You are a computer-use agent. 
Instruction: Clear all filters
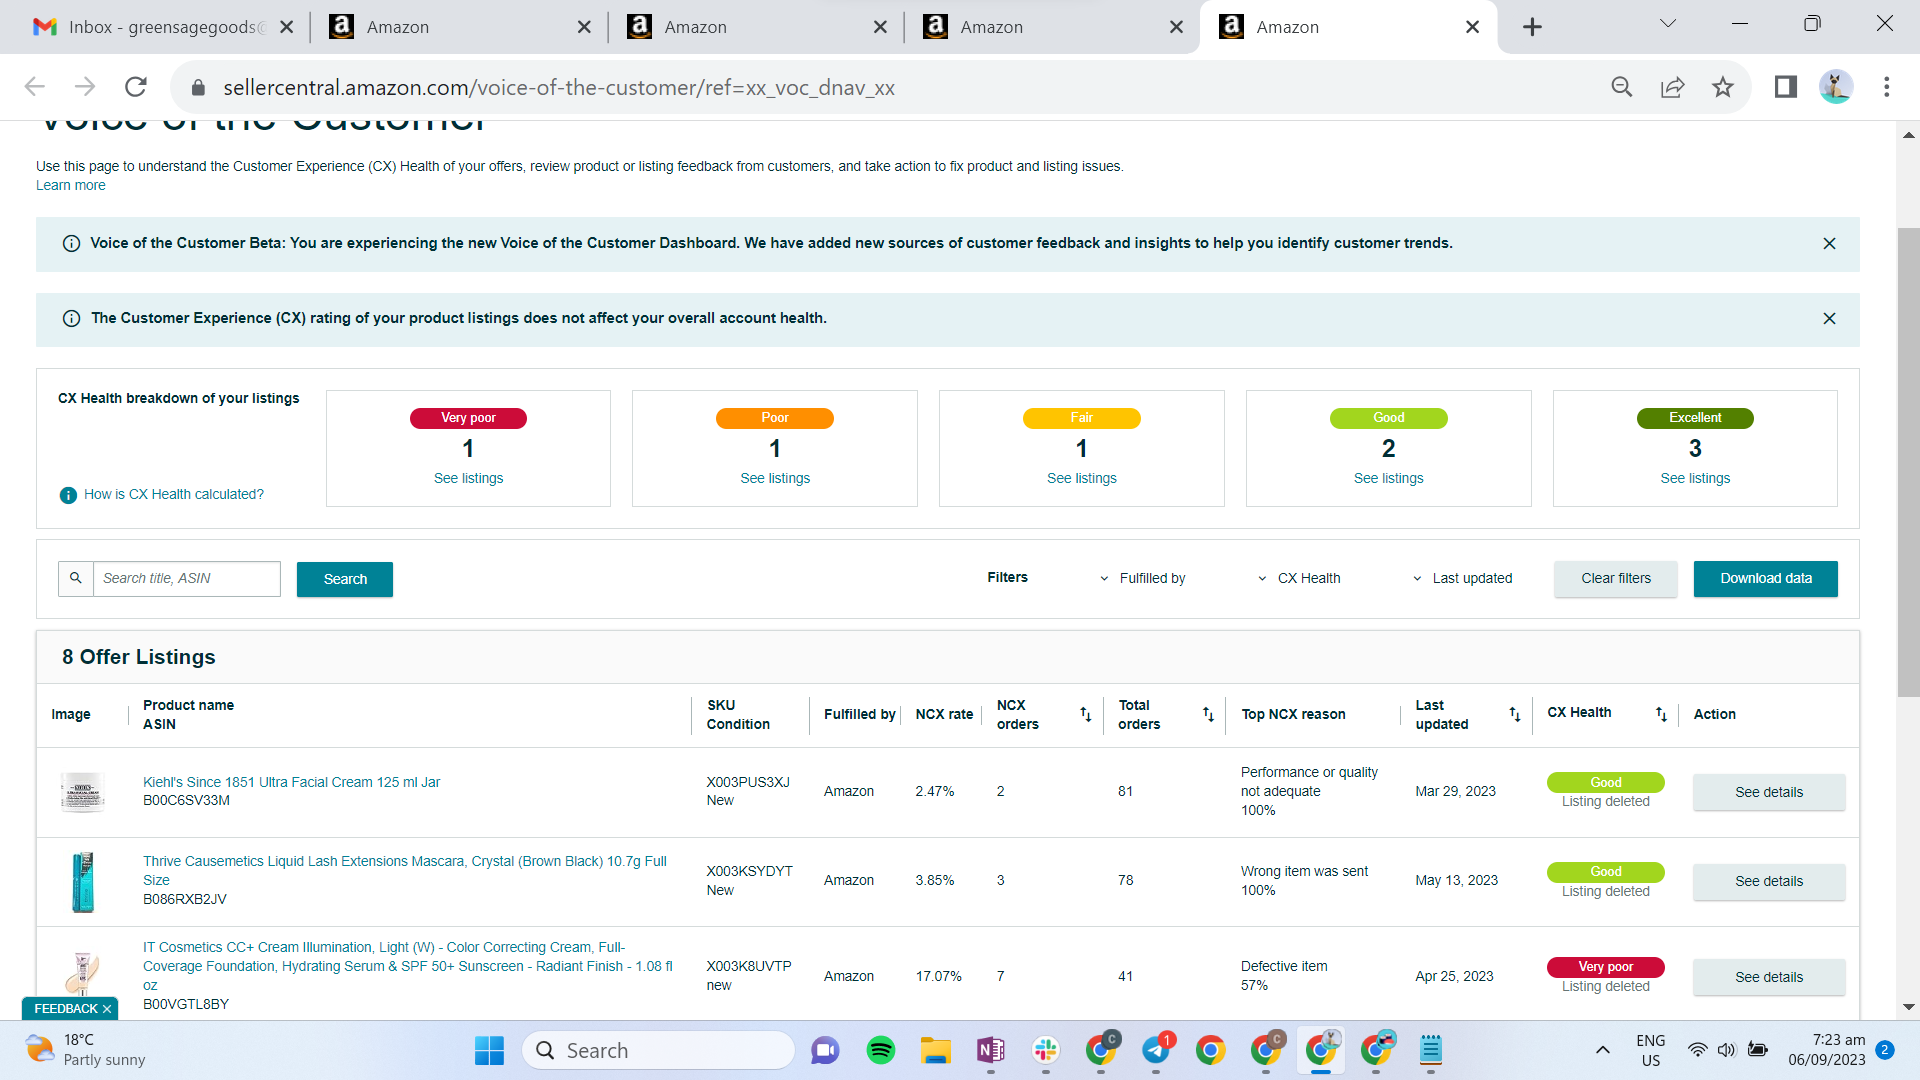click(1616, 579)
